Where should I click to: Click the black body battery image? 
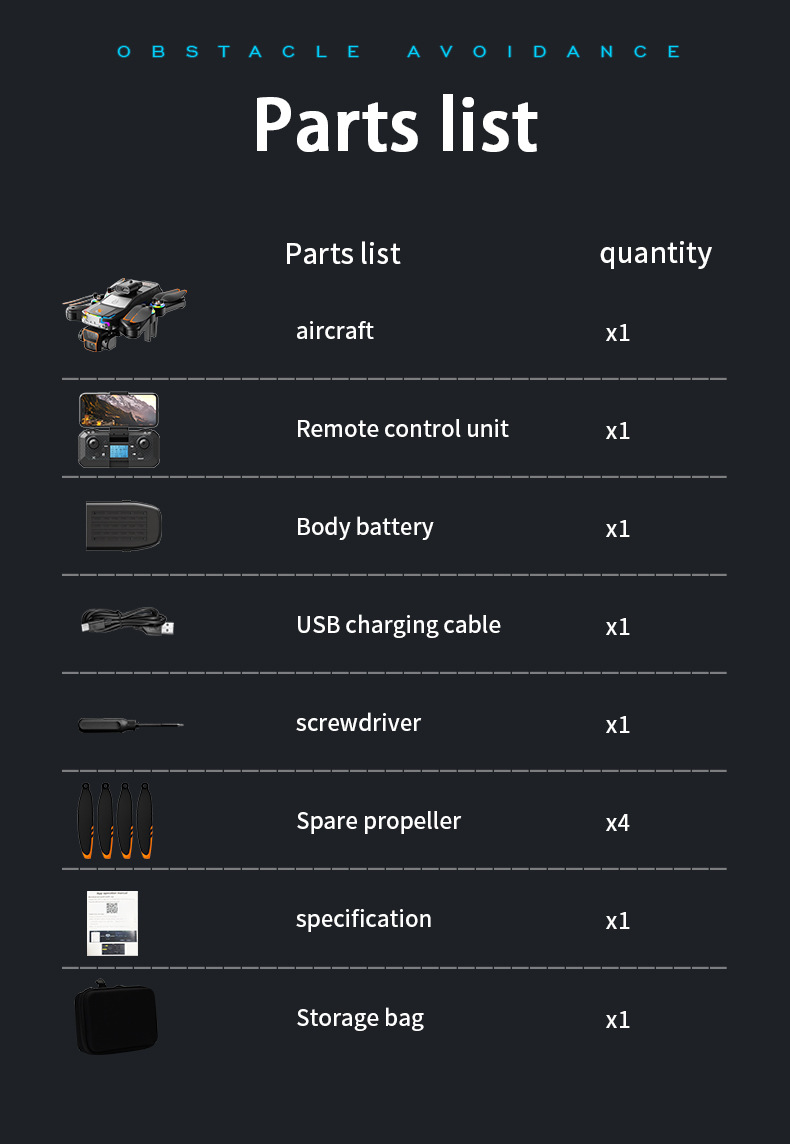tap(123, 526)
